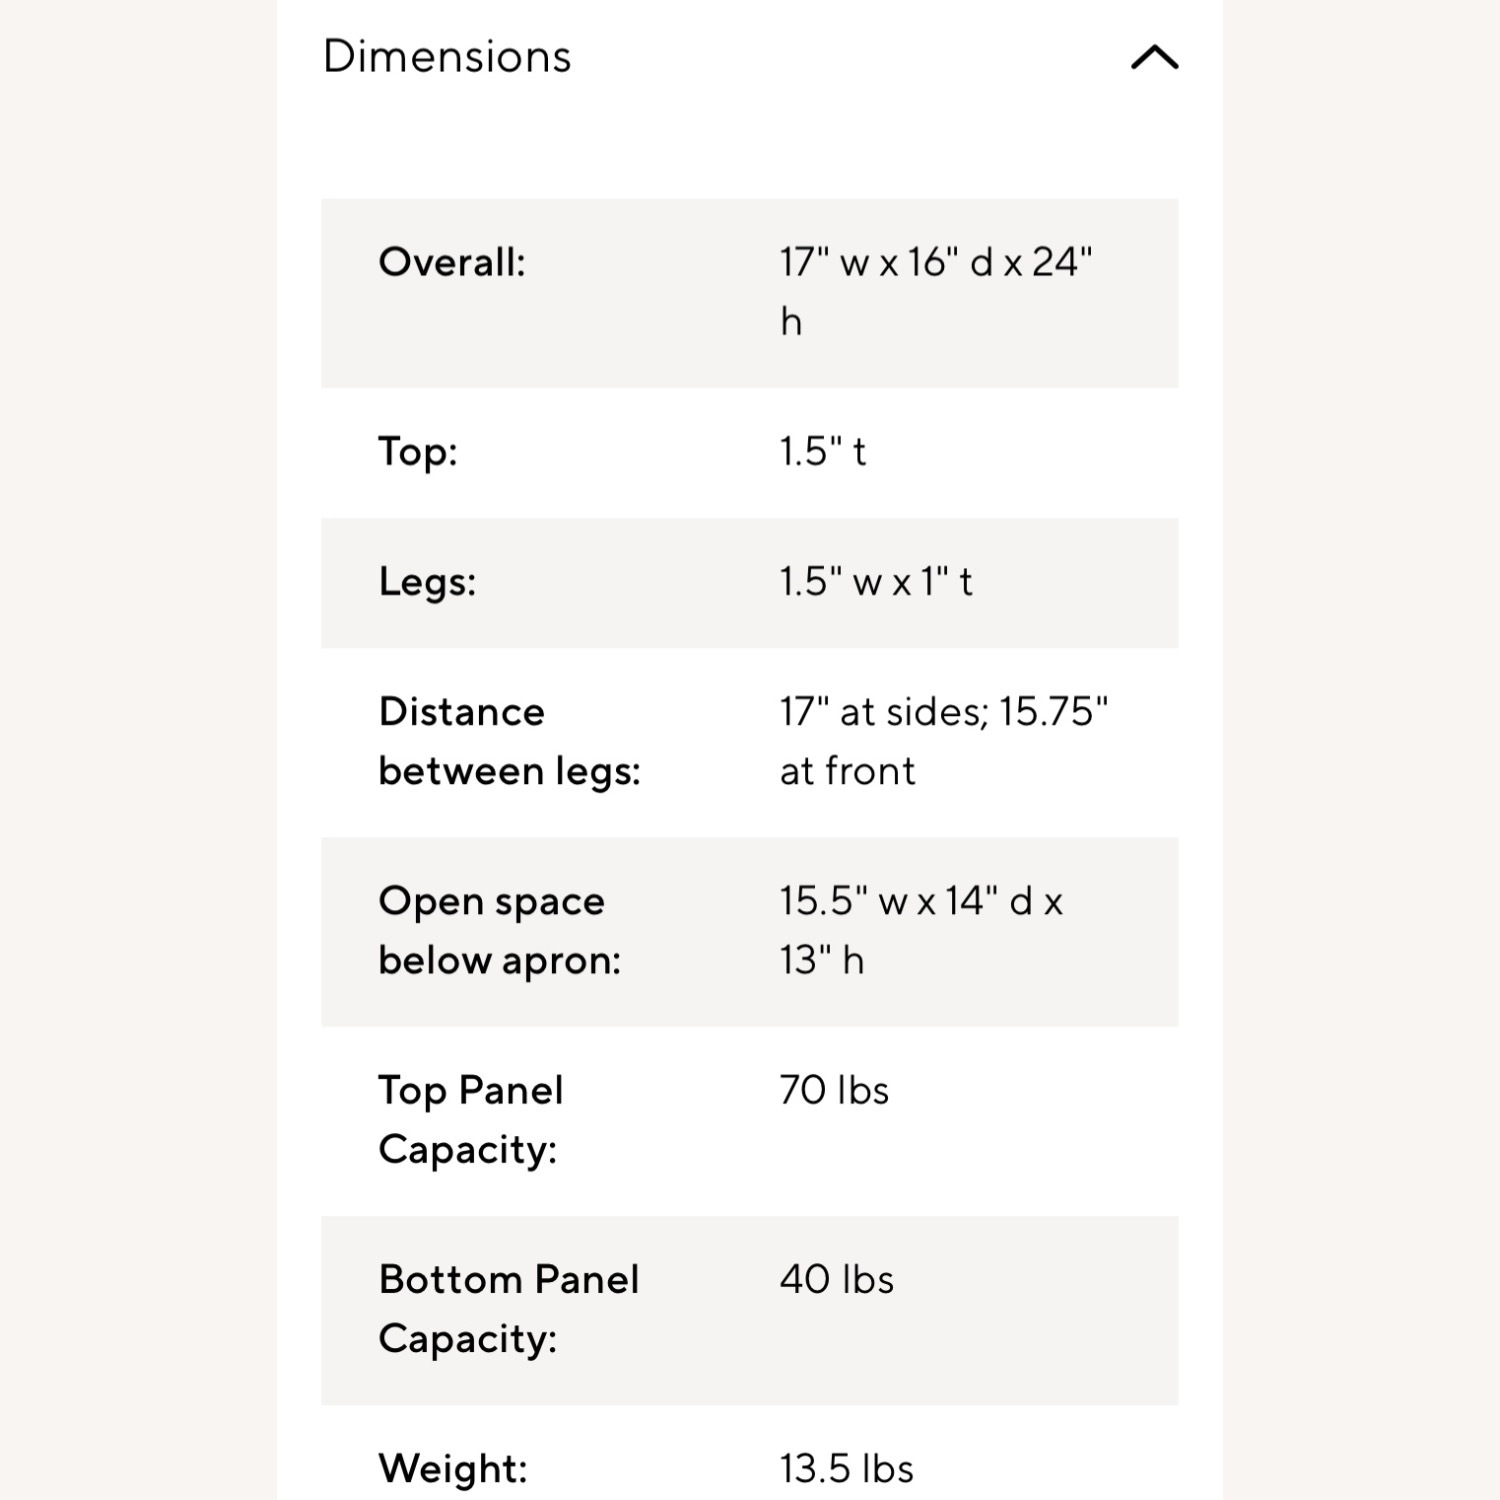1500x1500 pixels.
Task: Select the Legs label
Action: point(427,582)
